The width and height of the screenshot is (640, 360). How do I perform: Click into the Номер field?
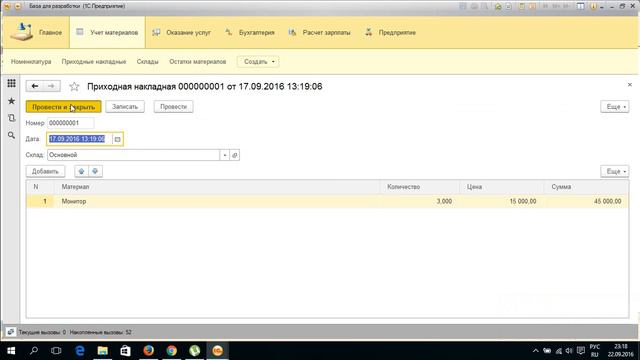pyautogui.click(x=71, y=123)
